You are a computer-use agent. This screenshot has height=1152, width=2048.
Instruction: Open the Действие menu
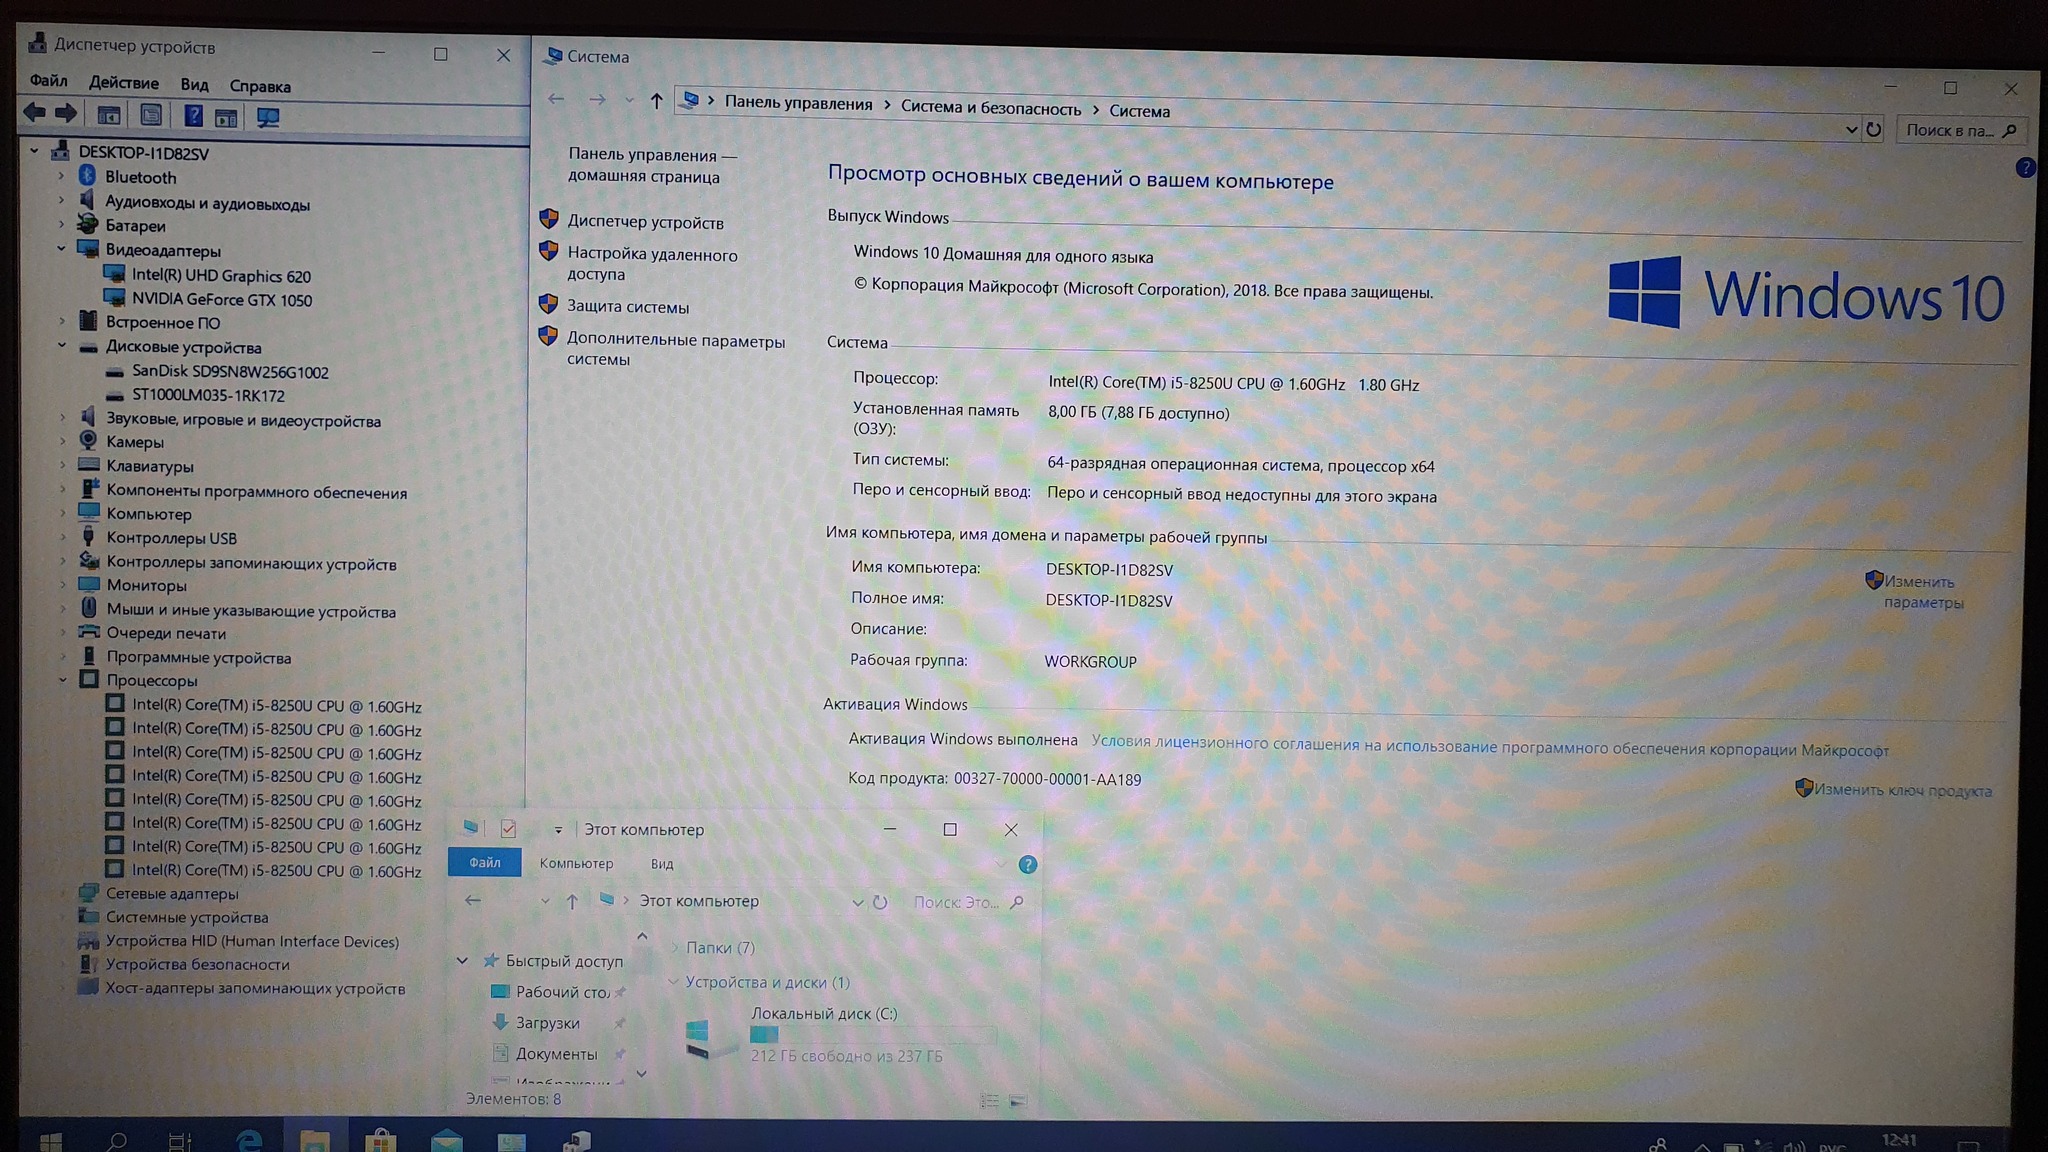coord(123,83)
